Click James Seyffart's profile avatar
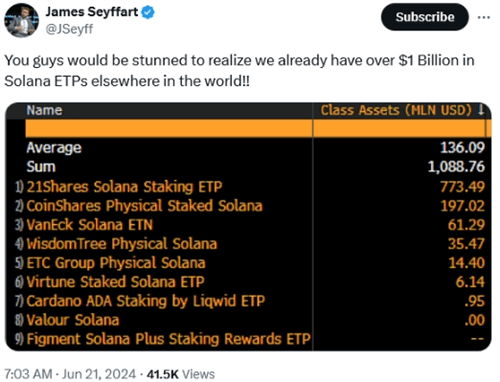This screenshot has height=382, width=500. point(21,20)
